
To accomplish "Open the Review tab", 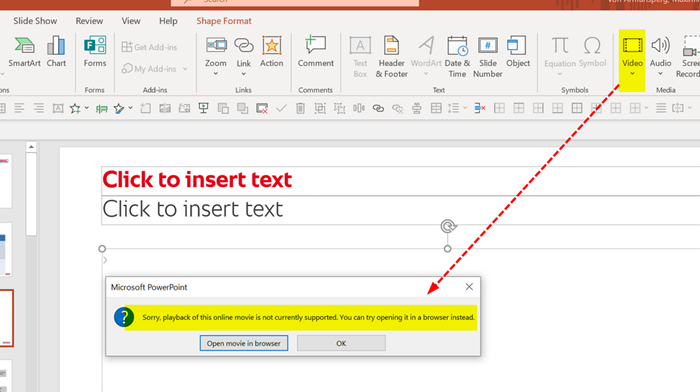I will click(x=89, y=21).
